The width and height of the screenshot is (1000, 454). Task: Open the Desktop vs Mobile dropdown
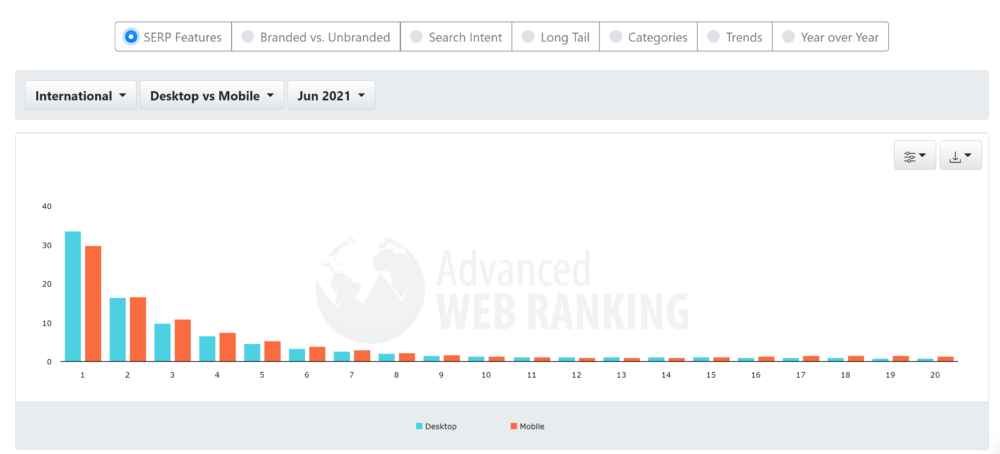pyautogui.click(x=212, y=96)
